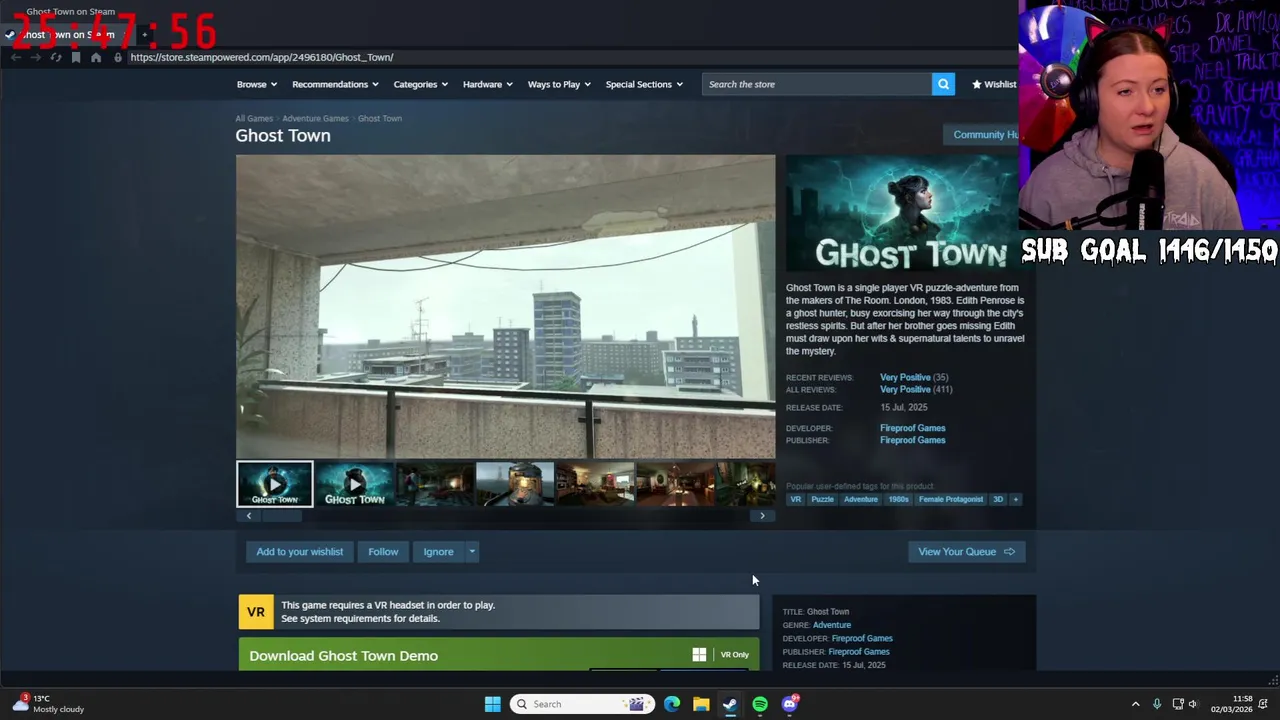Screen dimensions: 1280x720
Task: Open the Wishlist link
Action: point(994,84)
